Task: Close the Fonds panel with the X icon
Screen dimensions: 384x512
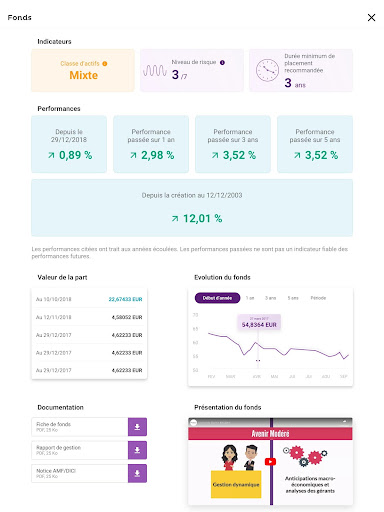Action: coord(371,18)
